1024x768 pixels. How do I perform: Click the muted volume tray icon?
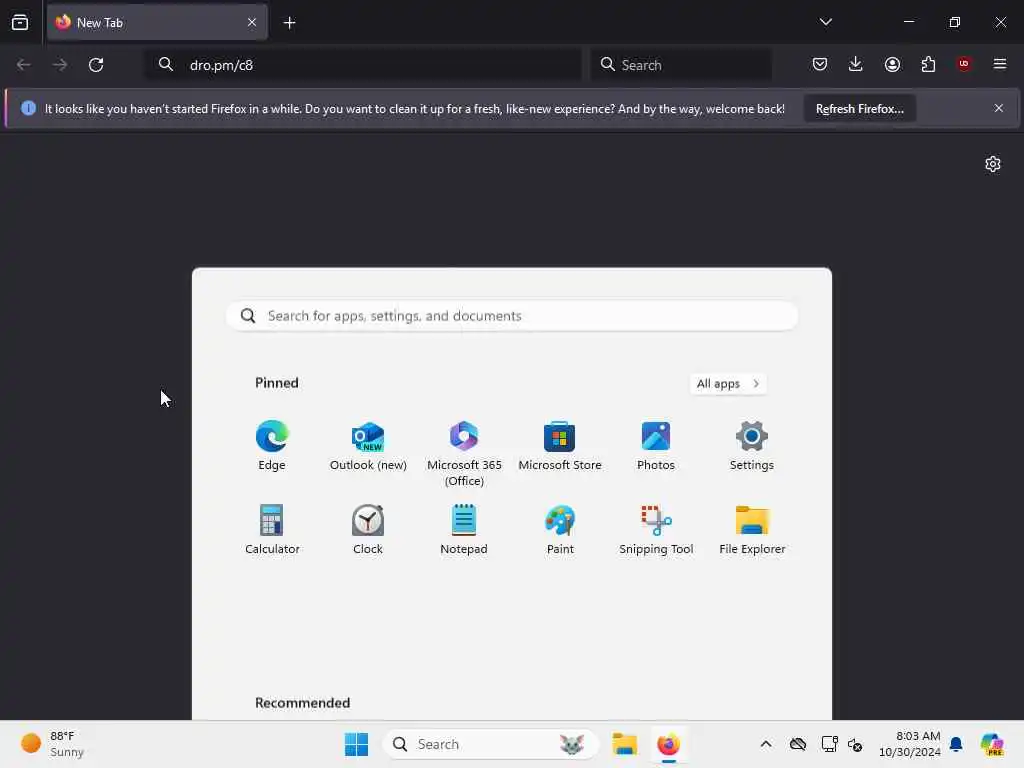pos(855,744)
